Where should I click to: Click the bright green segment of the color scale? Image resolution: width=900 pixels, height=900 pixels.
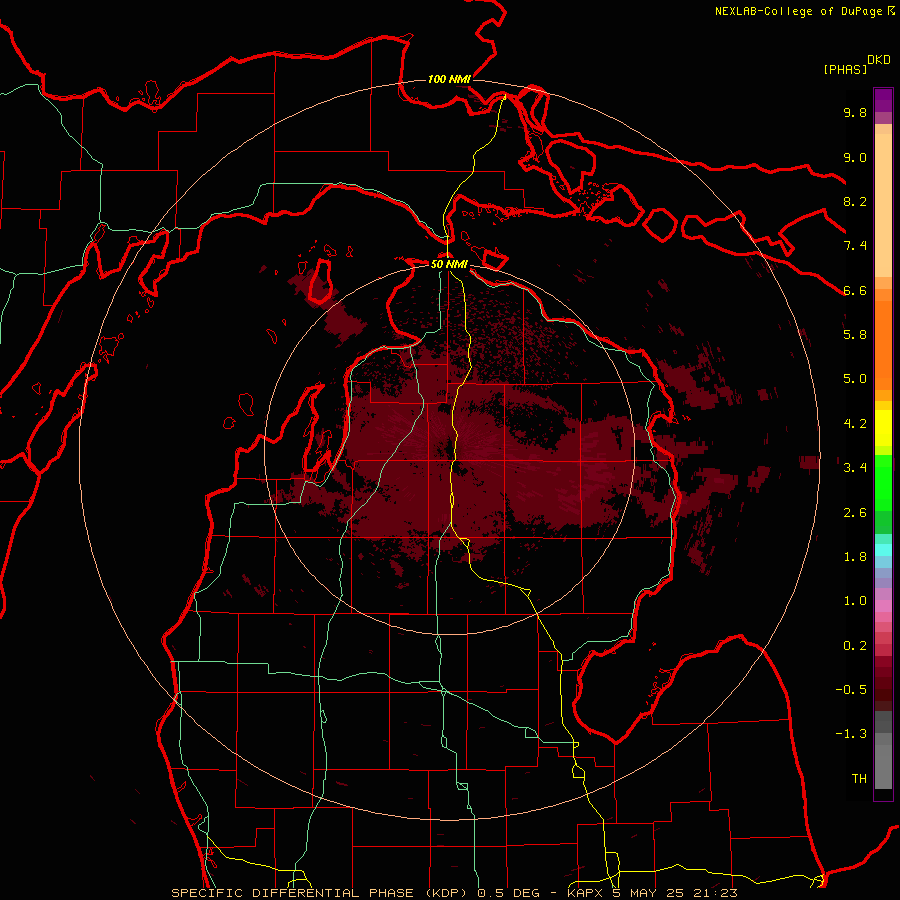883,482
